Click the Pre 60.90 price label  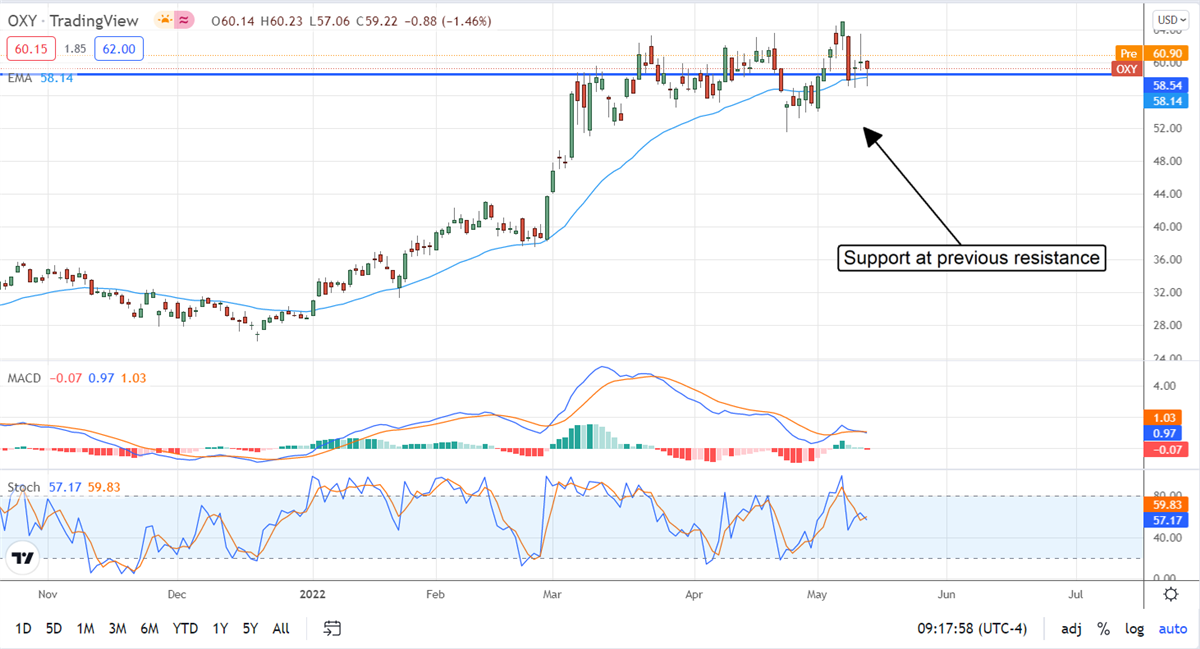tap(1152, 53)
